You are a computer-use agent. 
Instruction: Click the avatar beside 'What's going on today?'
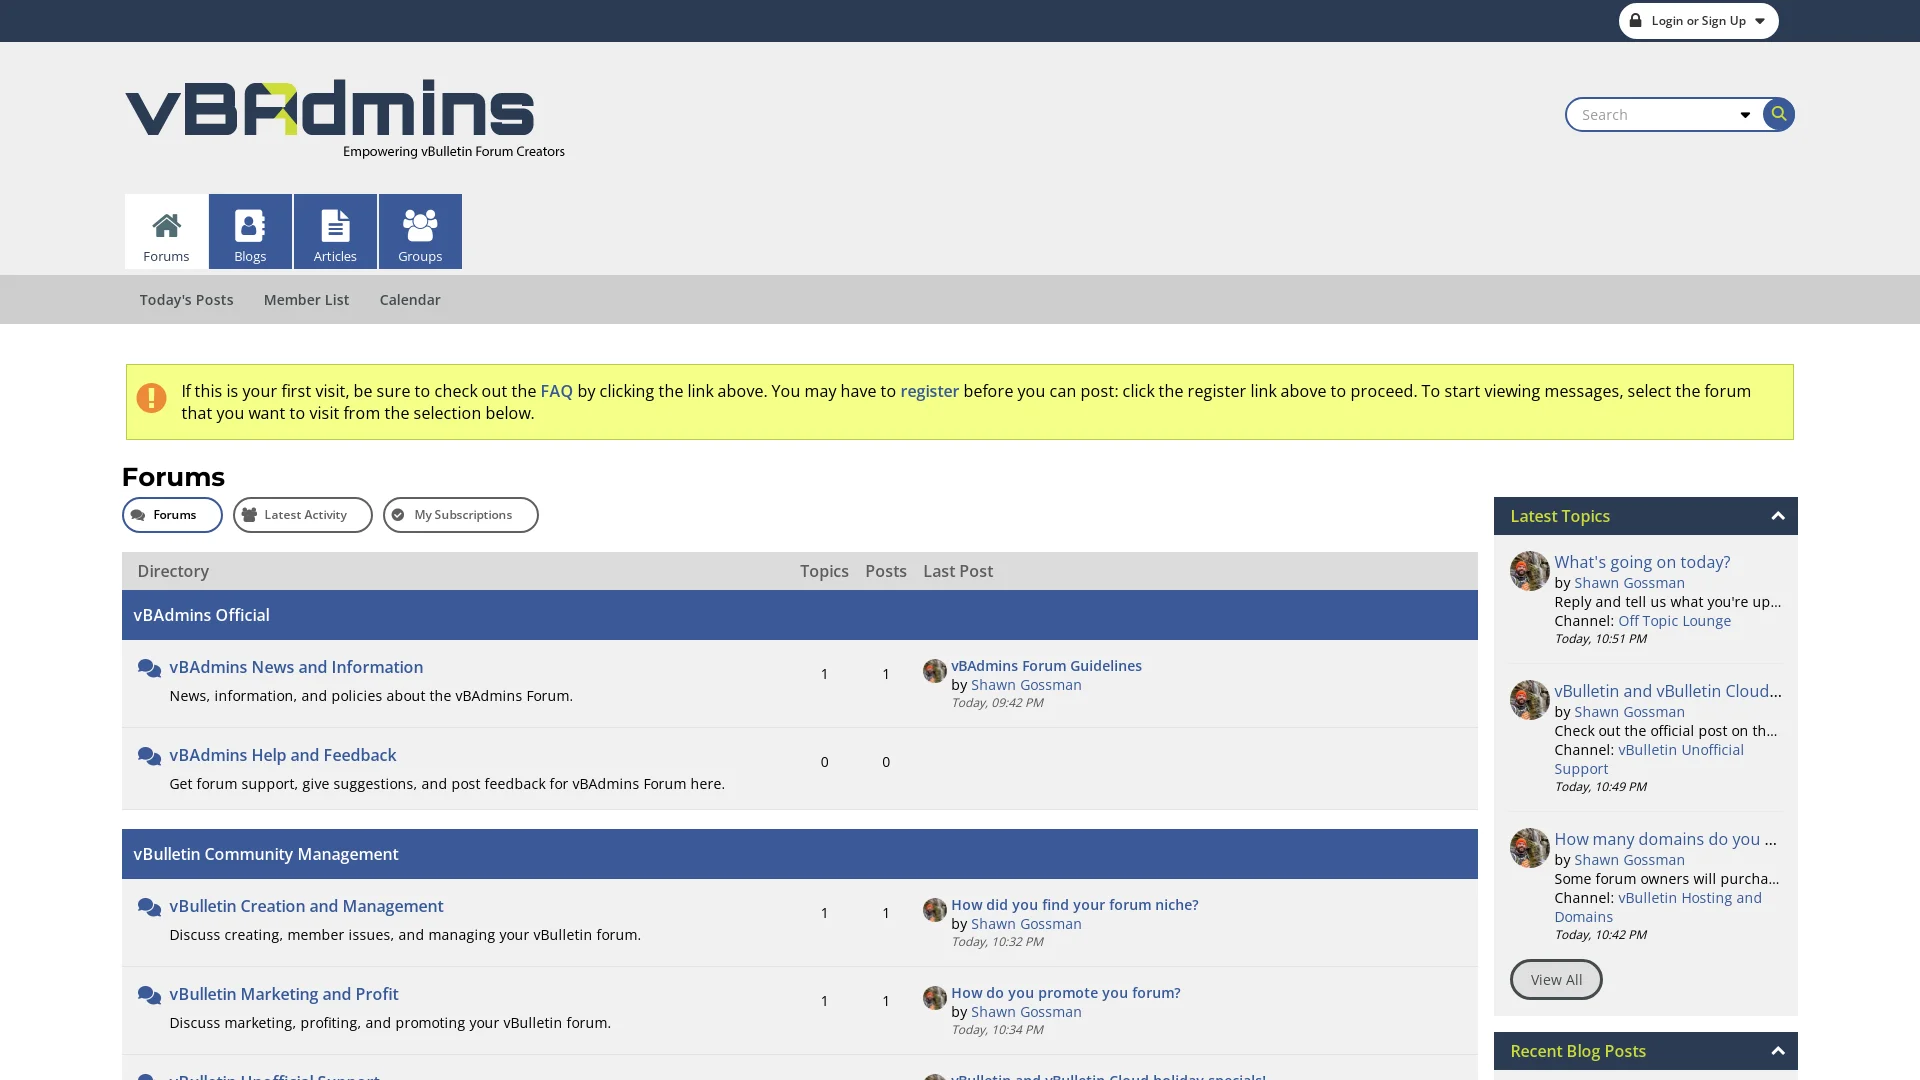[1529, 571]
